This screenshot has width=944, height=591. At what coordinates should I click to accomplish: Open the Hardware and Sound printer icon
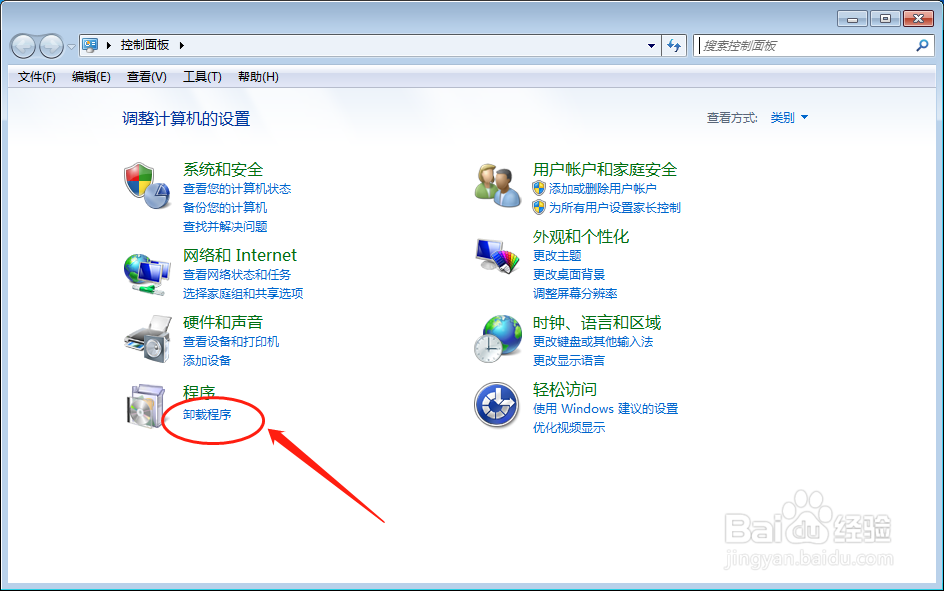pos(148,339)
